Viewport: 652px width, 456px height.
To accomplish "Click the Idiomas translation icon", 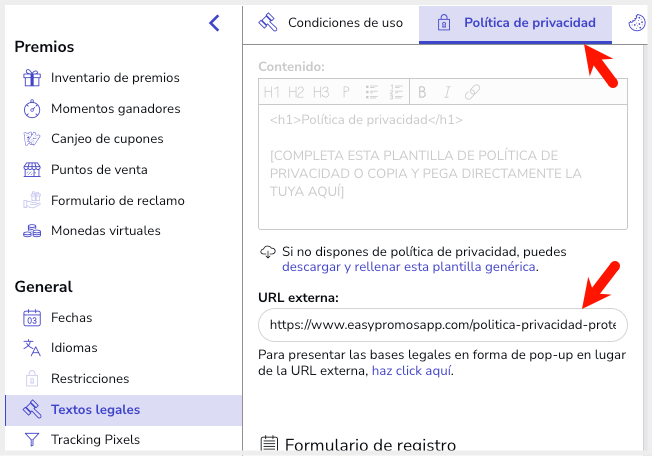I will point(32,348).
